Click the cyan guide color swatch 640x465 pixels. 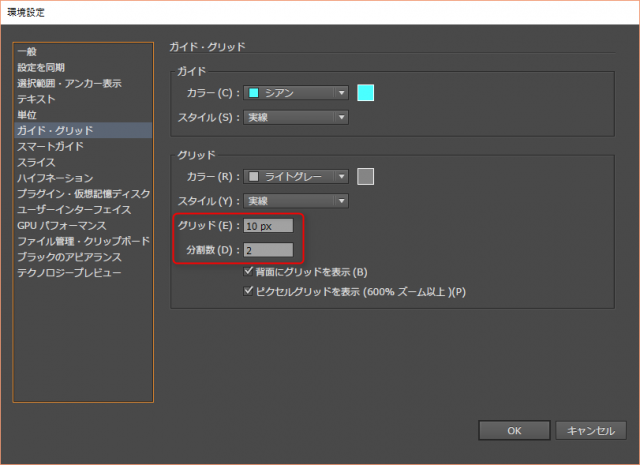pyautogui.click(x=365, y=93)
